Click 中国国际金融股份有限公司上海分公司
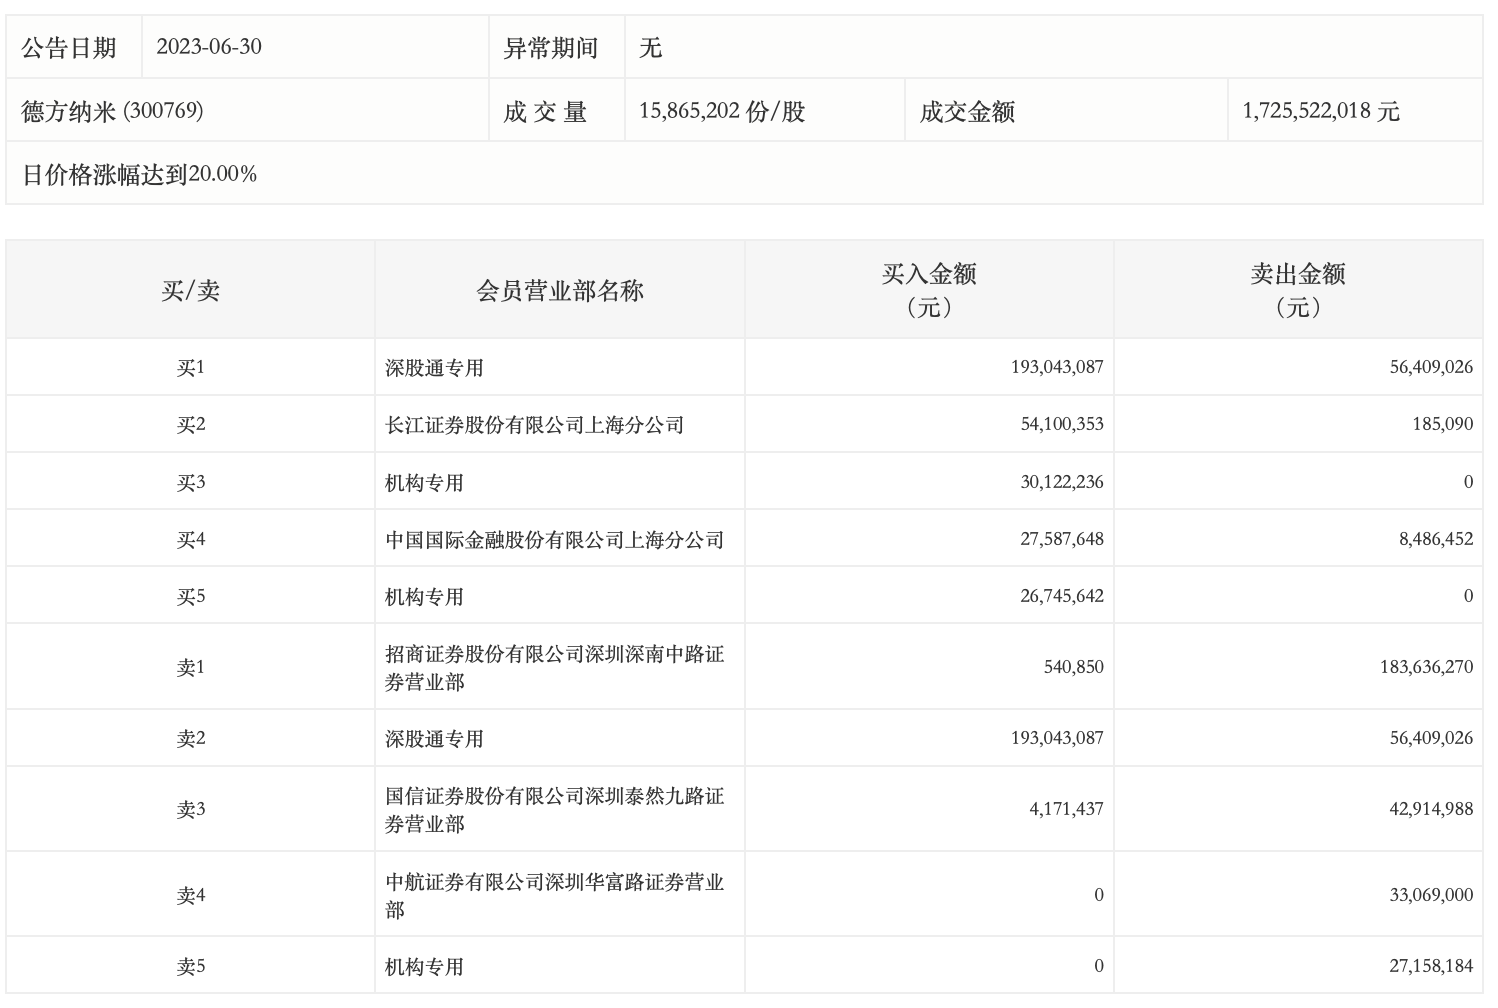Image resolution: width=1498 pixels, height=1008 pixels. (x=554, y=540)
